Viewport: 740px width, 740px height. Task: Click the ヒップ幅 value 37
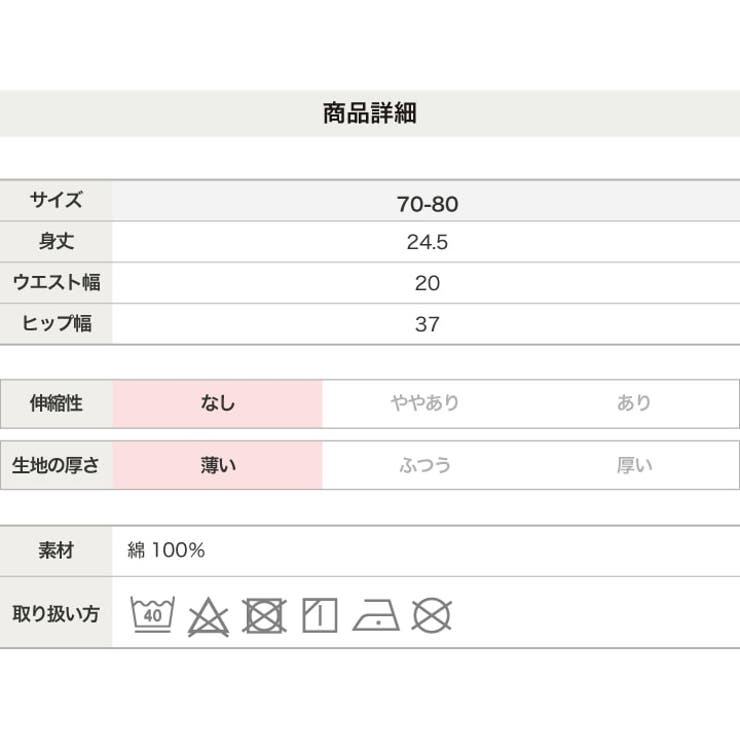(x=427, y=324)
